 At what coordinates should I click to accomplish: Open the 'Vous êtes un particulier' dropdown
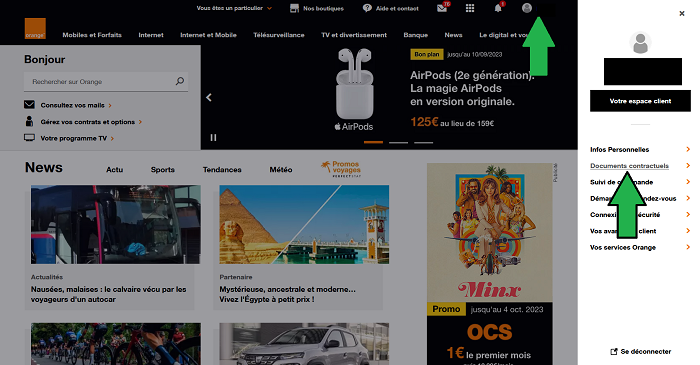(x=234, y=8)
